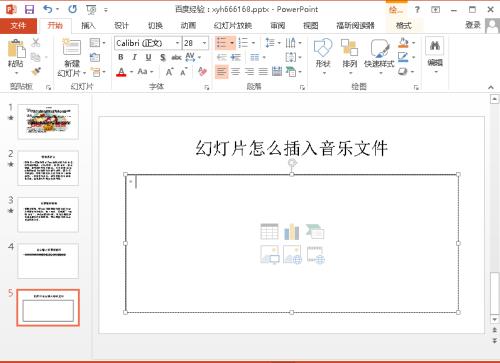Center align the text
The height and width of the screenshot is (363, 500).
pos(236,71)
